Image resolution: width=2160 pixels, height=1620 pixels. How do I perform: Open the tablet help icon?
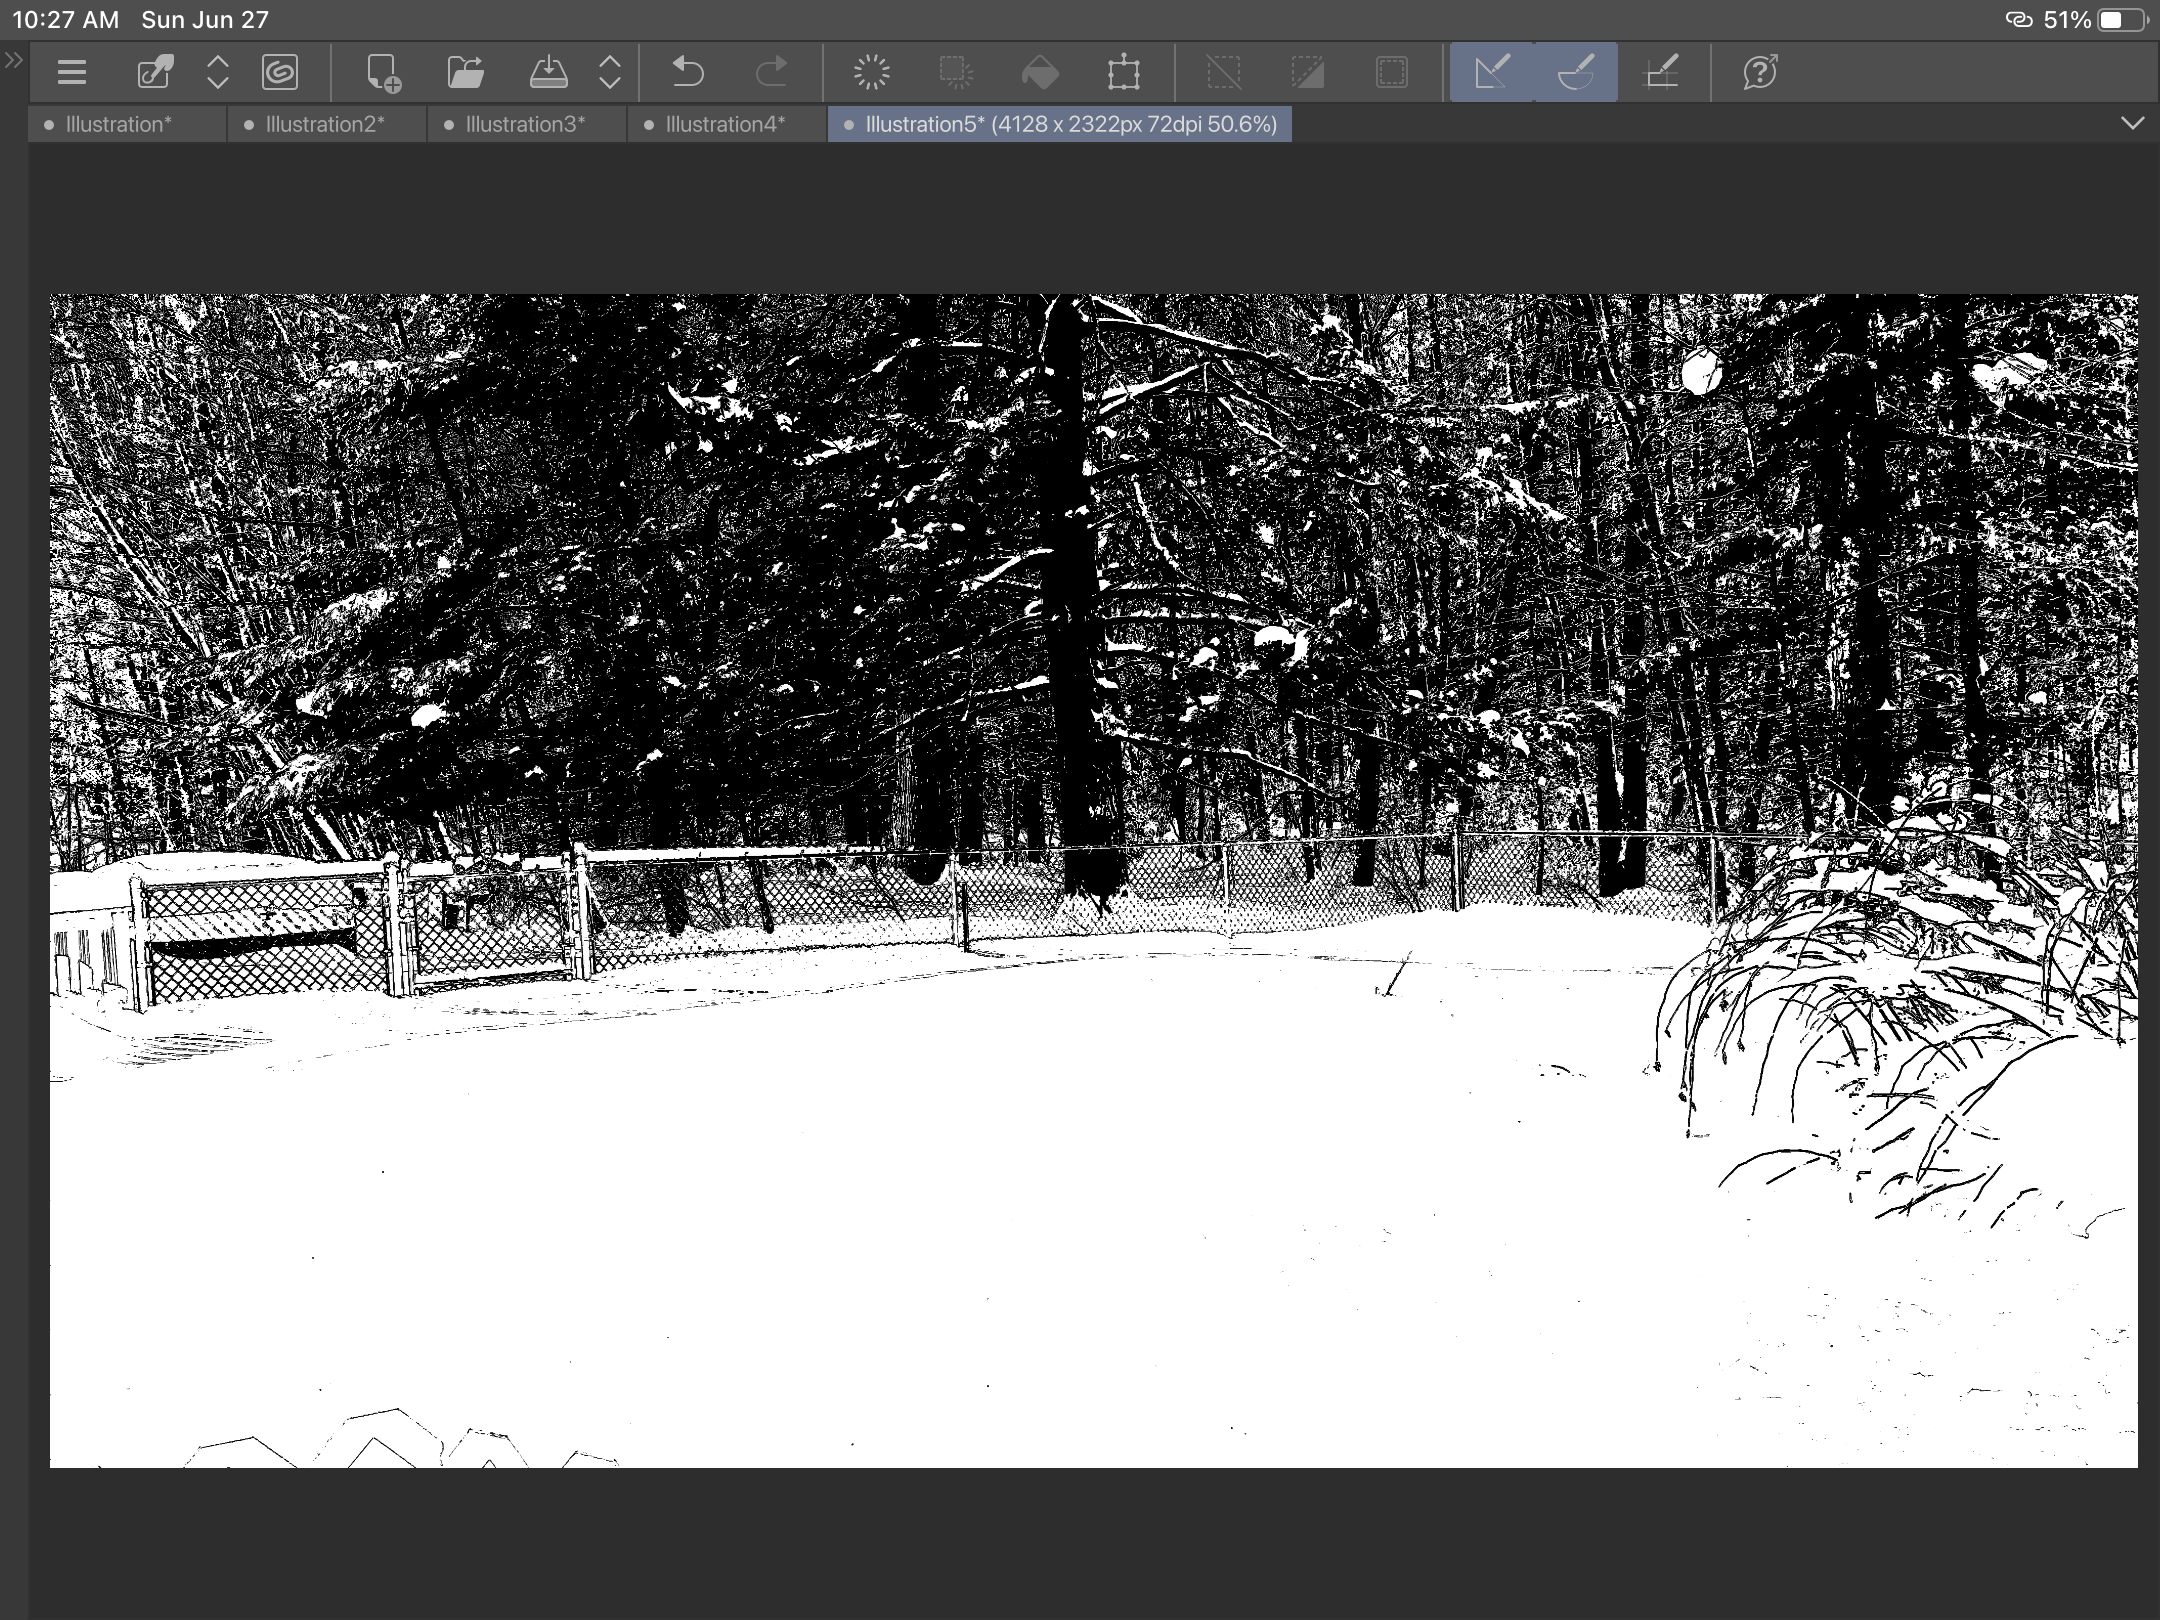tap(1760, 72)
